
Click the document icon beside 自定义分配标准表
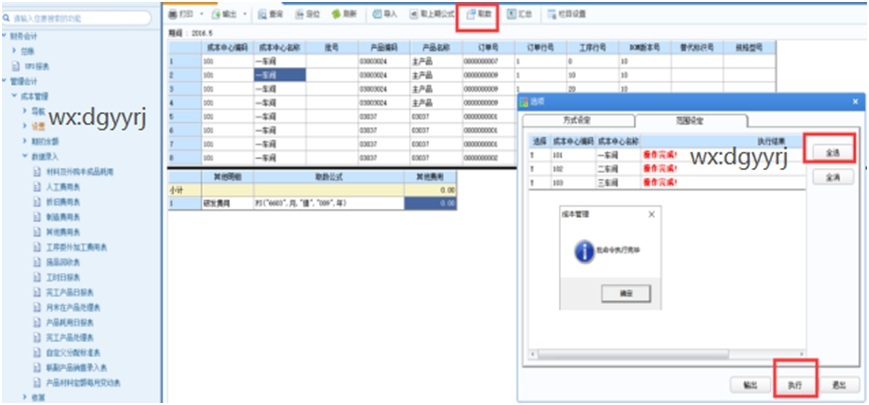tap(37, 352)
